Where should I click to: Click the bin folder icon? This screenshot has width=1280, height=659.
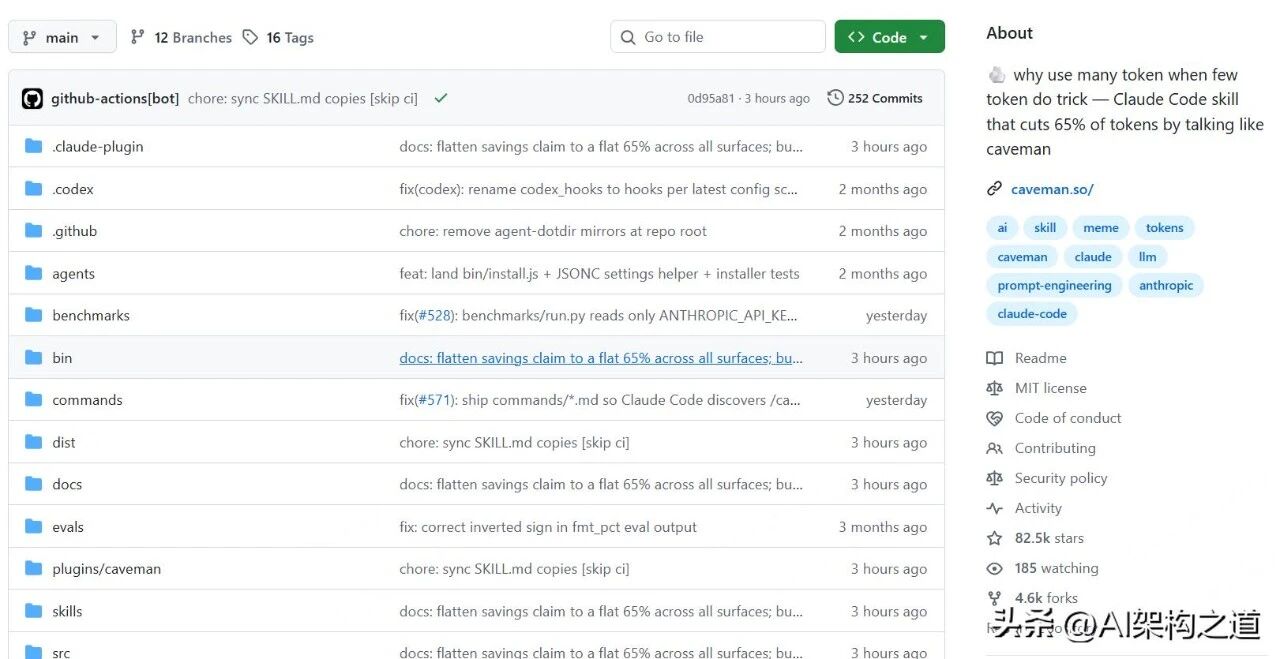point(34,357)
